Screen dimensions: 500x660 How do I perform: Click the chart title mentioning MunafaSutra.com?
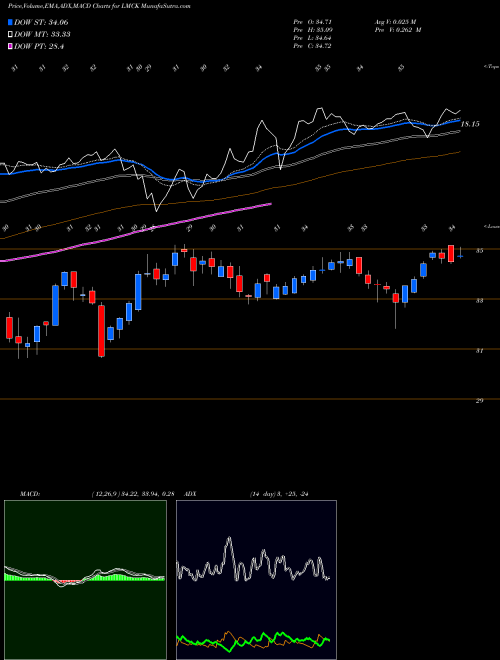tap(99, 7)
